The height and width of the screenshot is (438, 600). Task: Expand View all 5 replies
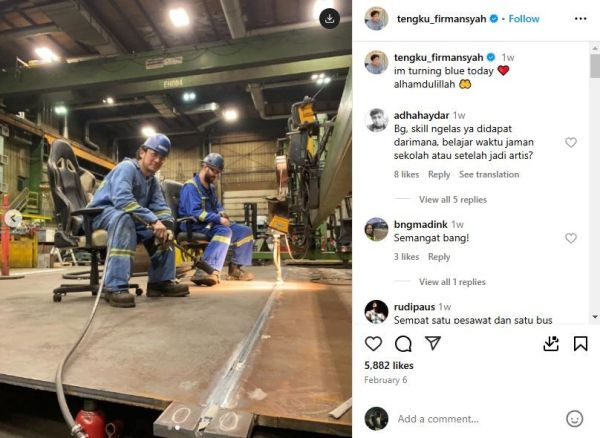[x=453, y=199]
